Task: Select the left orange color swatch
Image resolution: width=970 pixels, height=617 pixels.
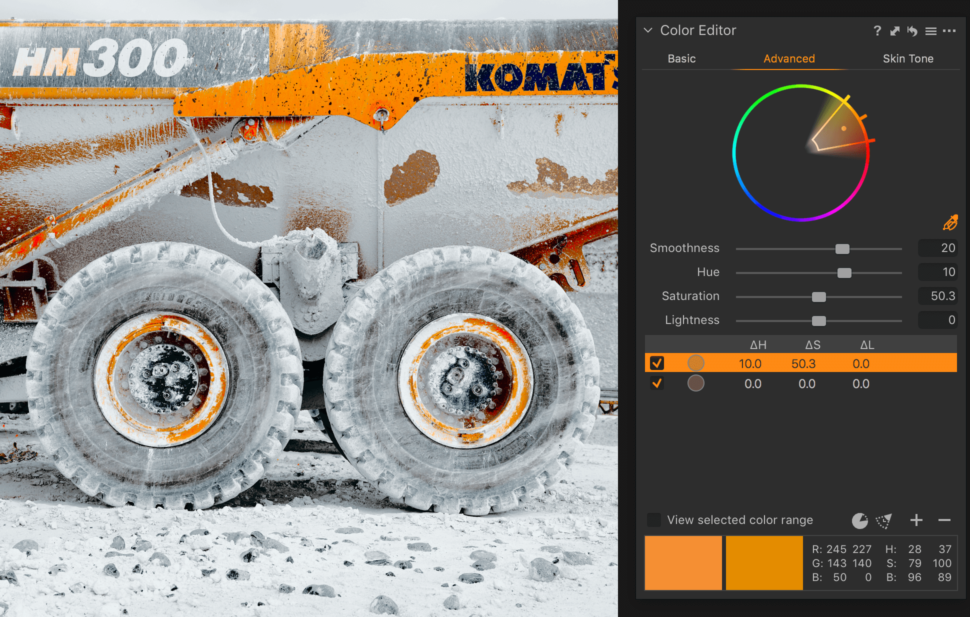Action: [683, 563]
